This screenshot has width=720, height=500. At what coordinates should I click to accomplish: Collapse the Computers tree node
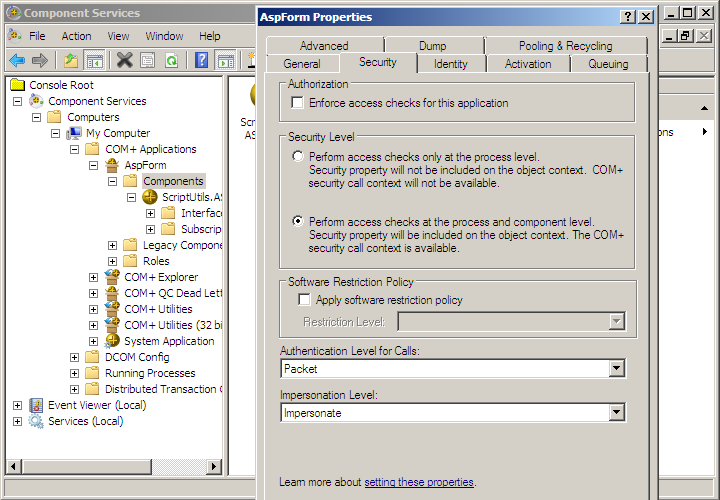[x=36, y=118]
